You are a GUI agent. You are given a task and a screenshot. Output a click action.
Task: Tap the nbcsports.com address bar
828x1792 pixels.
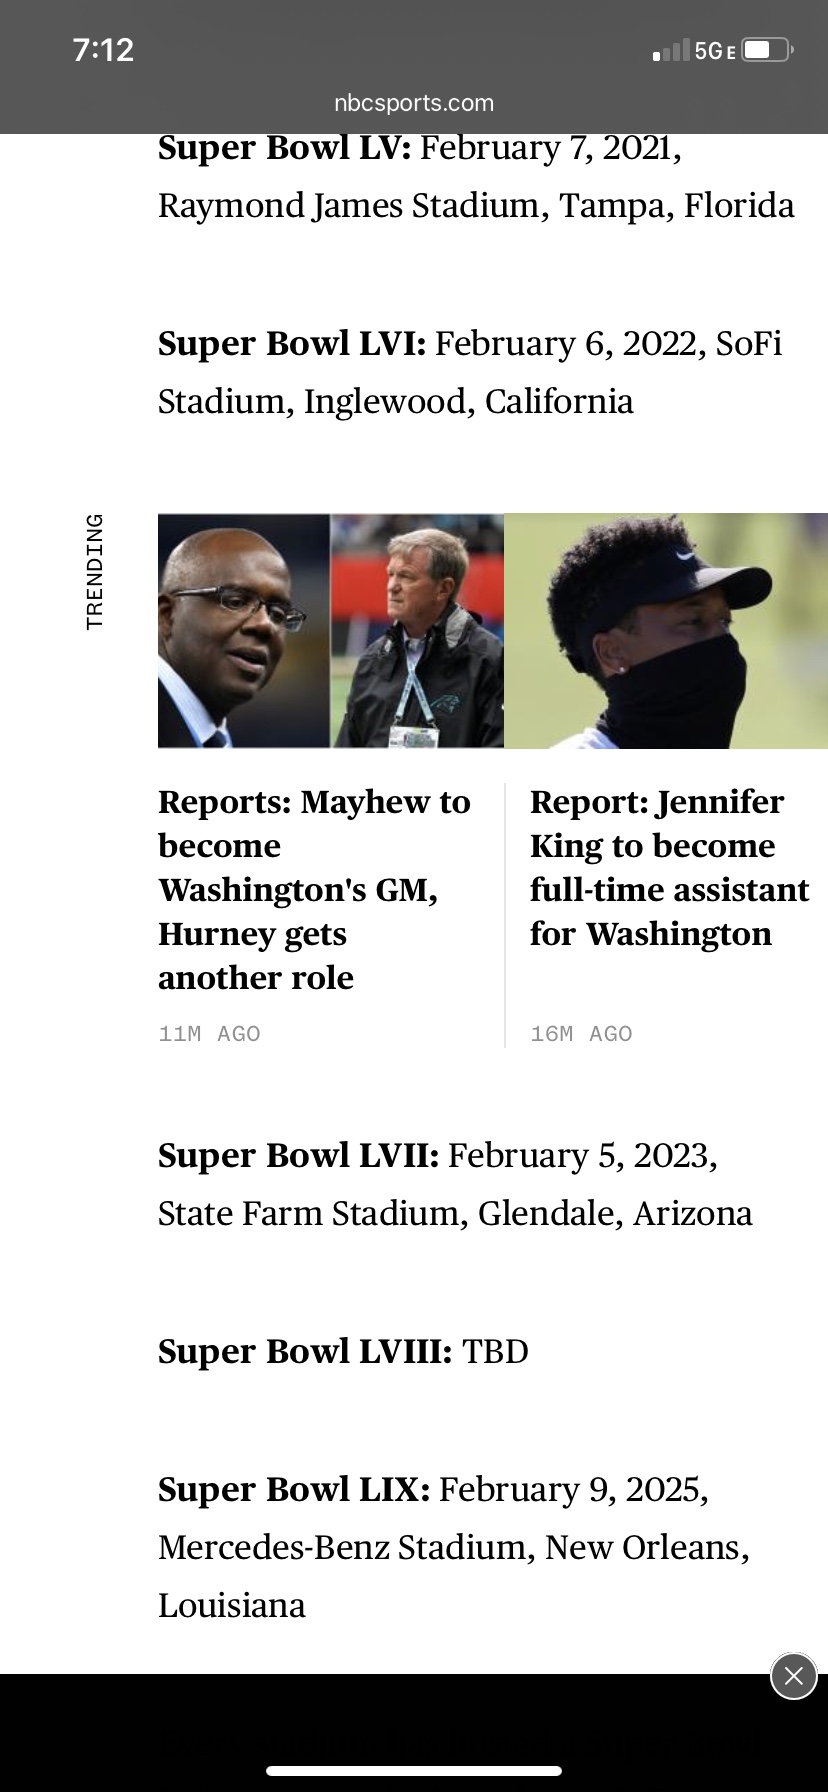coord(414,103)
